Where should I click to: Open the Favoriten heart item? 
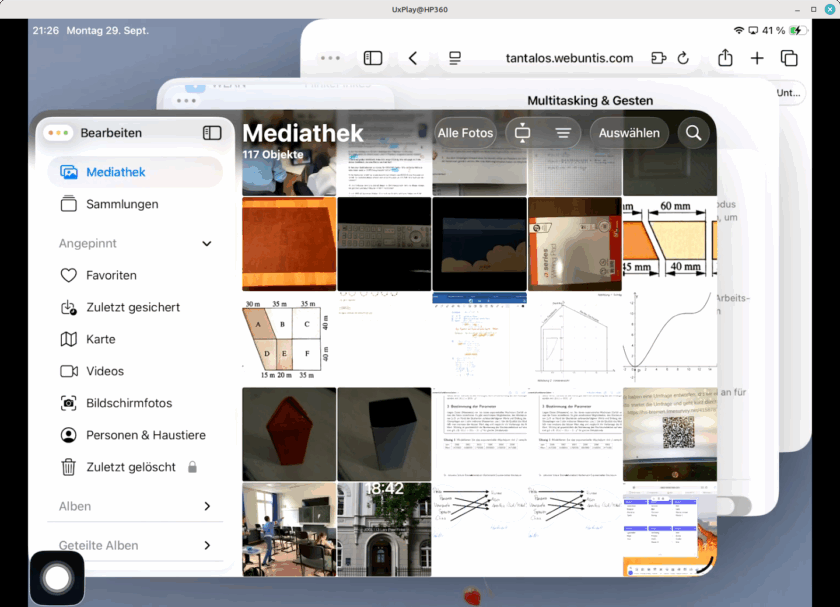(x=111, y=275)
